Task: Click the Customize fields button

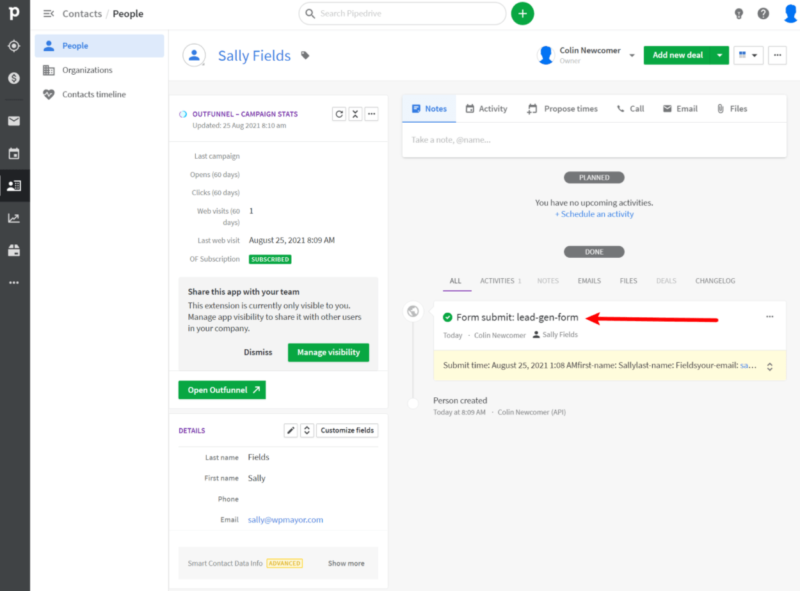Action: pyautogui.click(x=347, y=430)
